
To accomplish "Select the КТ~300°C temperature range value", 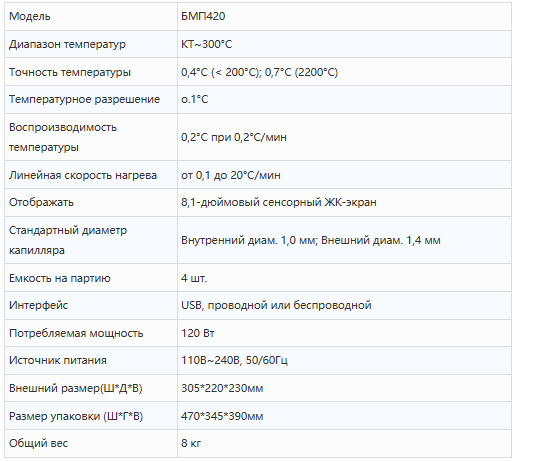I will (x=207, y=44).
